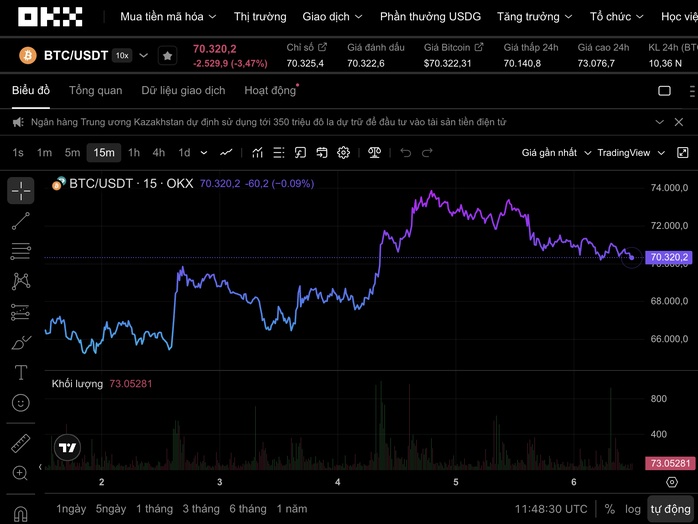Select the brush drawing tool
This screenshot has height=524, width=698.
click(21, 343)
